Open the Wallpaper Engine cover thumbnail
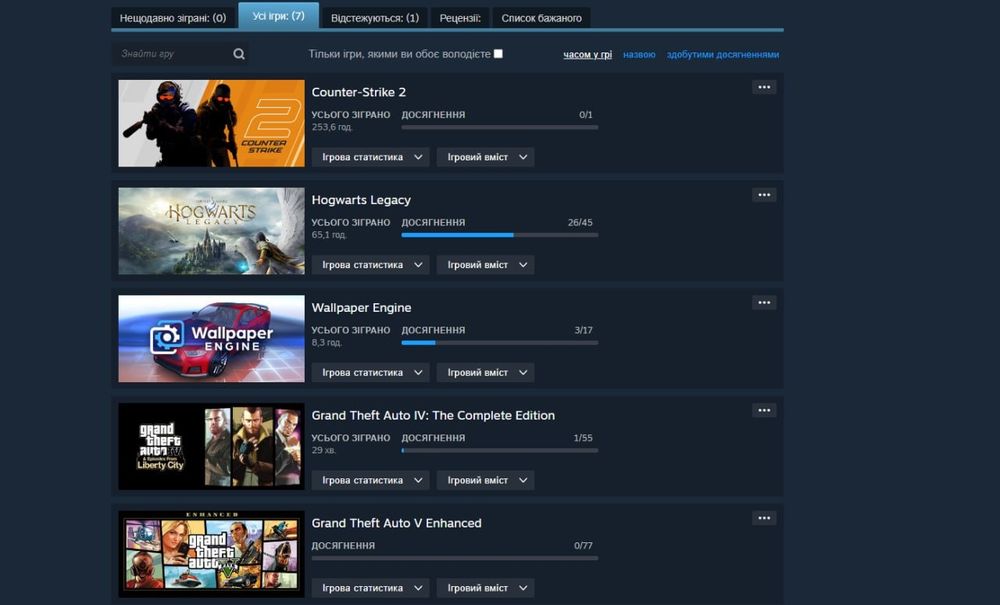This screenshot has height=605, width=1000. coord(211,339)
